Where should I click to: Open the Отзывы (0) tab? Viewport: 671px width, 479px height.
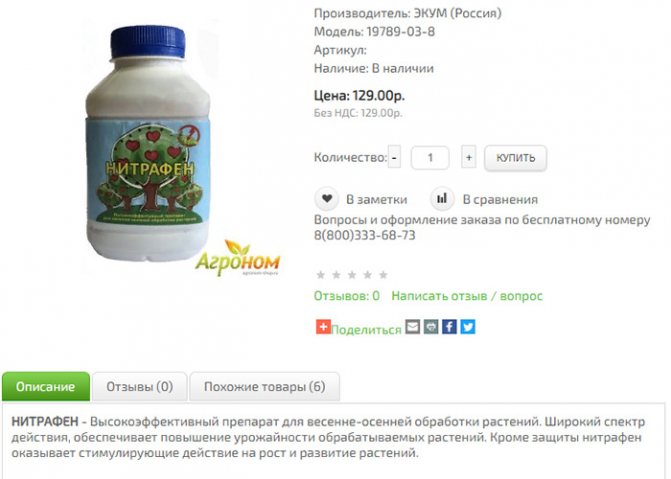tap(140, 387)
